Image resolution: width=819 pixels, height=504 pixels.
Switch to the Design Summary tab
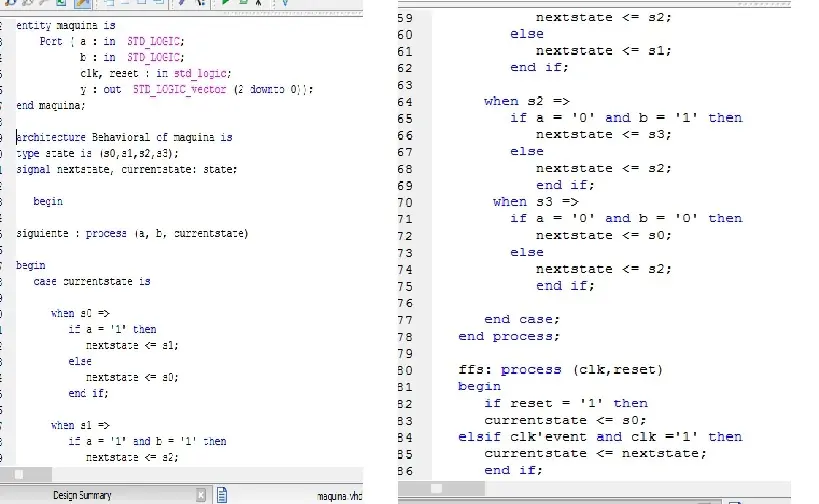tap(83, 495)
